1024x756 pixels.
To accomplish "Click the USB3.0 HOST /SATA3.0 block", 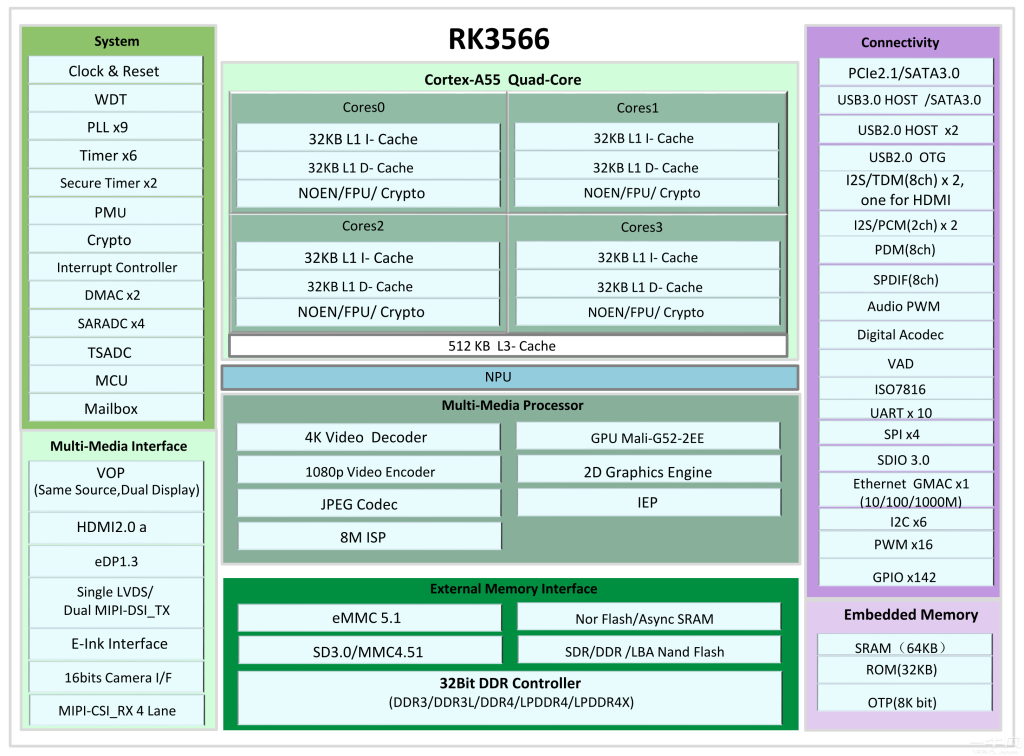I will click(906, 100).
